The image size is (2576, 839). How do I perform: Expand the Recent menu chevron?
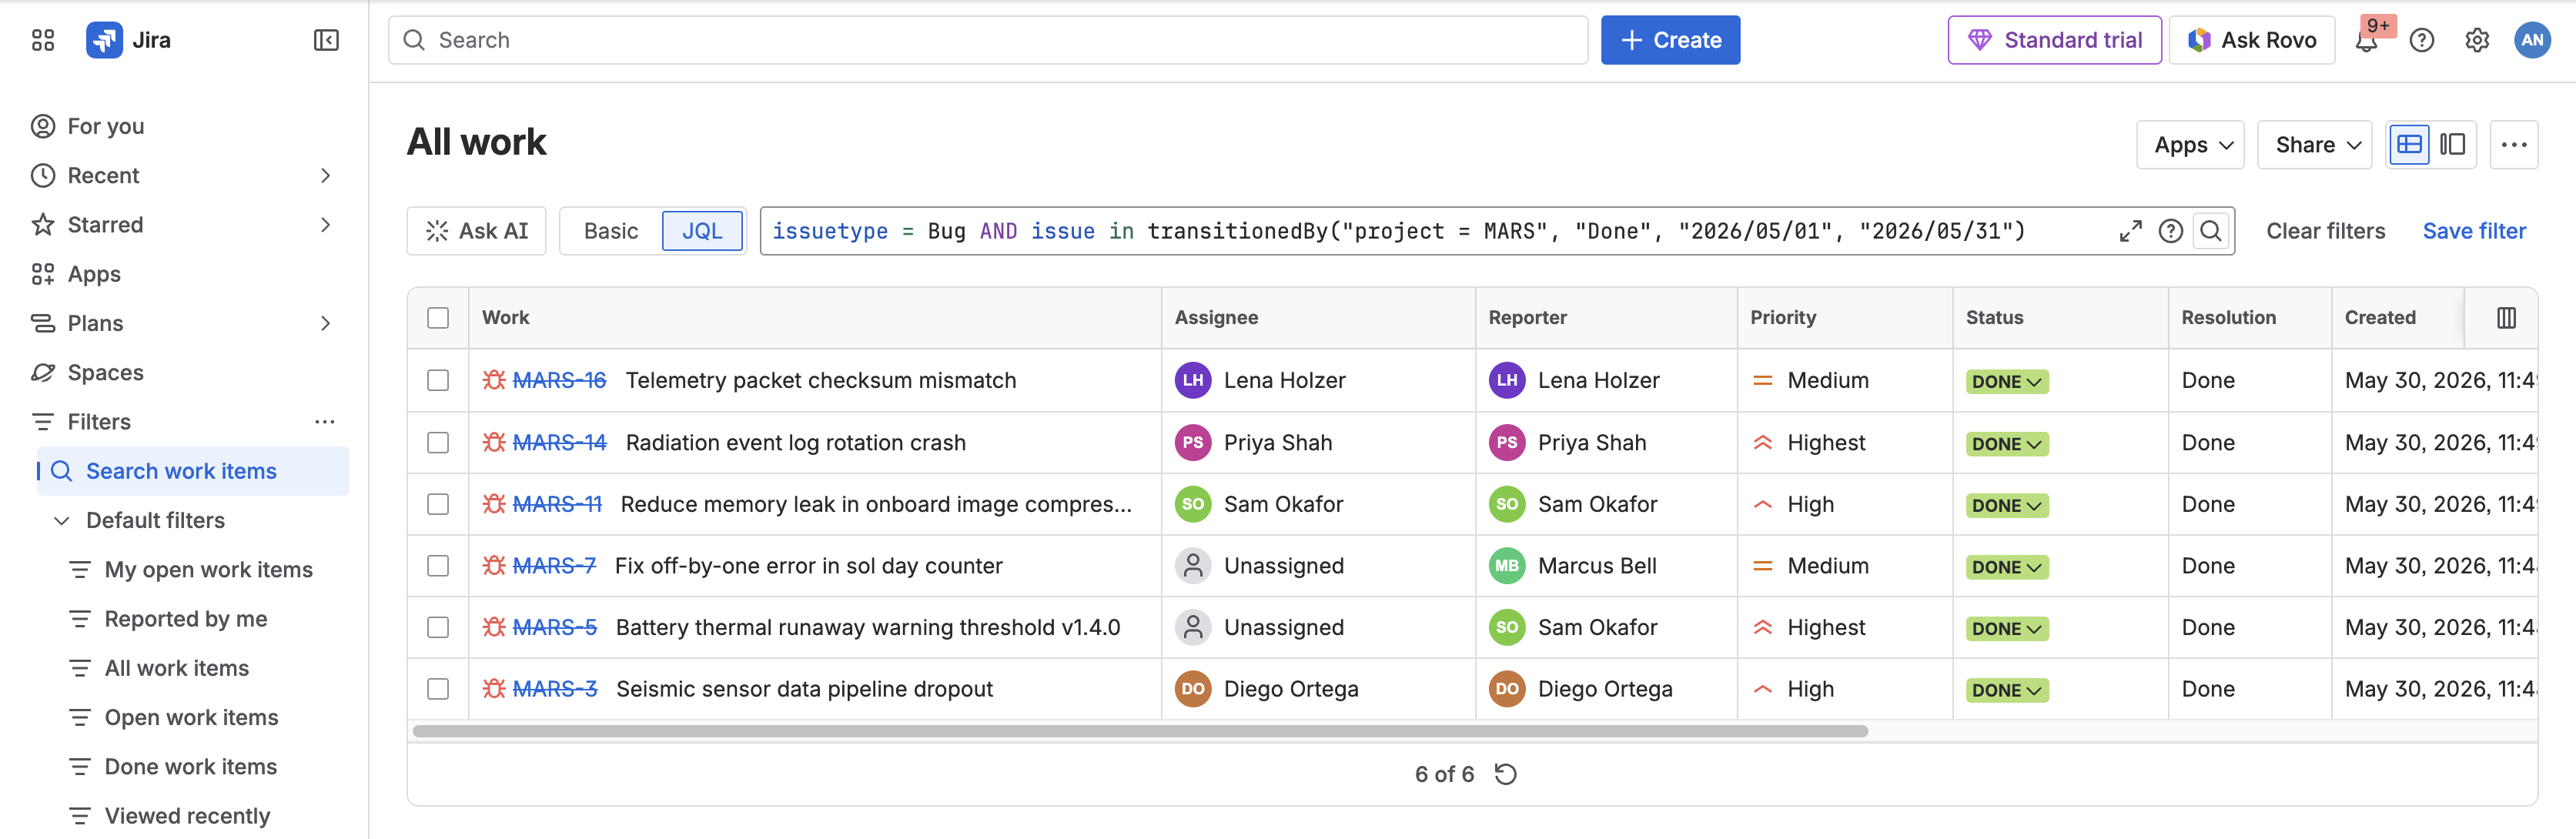325,176
